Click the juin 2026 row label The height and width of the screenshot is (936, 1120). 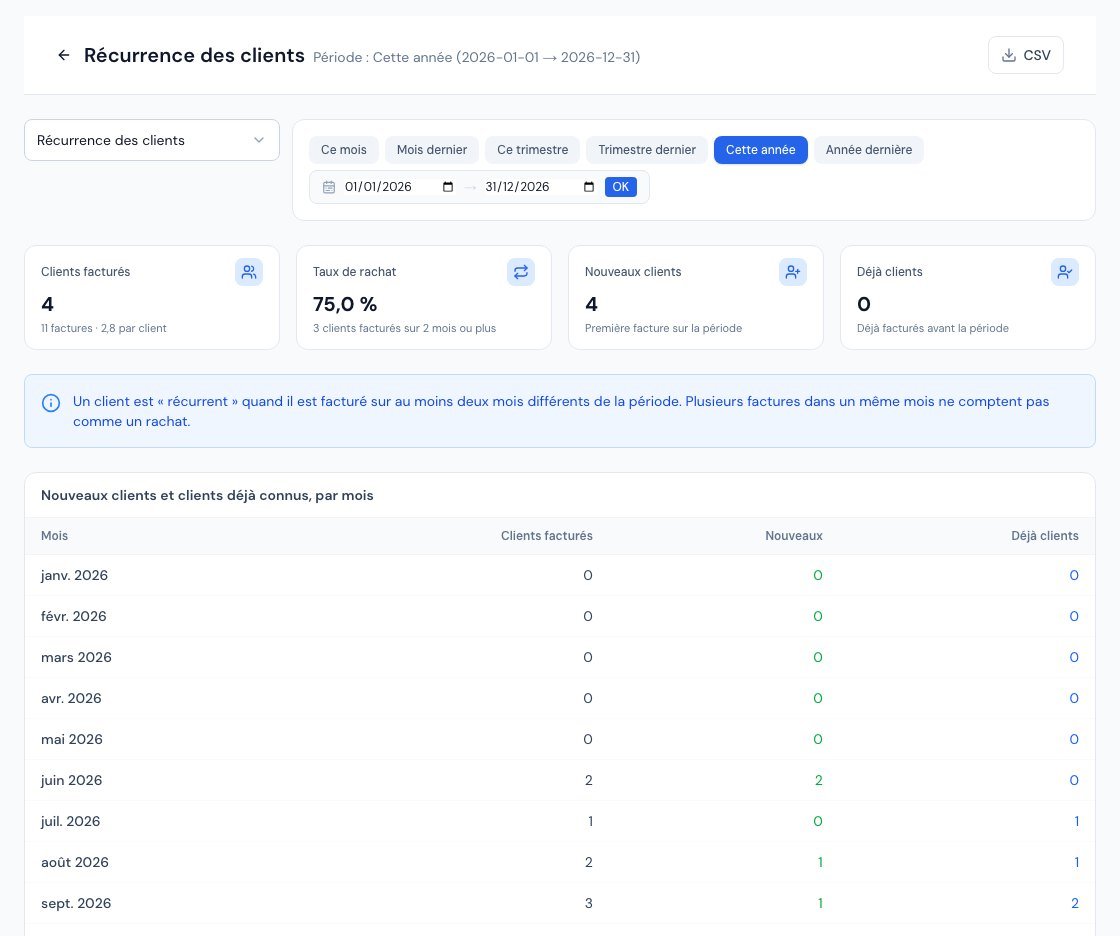(71, 780)
